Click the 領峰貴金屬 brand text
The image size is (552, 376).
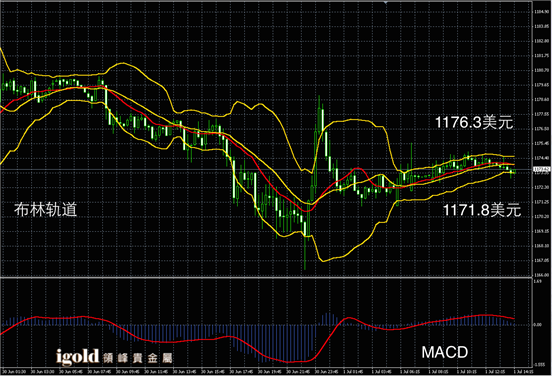coord(138,358)
